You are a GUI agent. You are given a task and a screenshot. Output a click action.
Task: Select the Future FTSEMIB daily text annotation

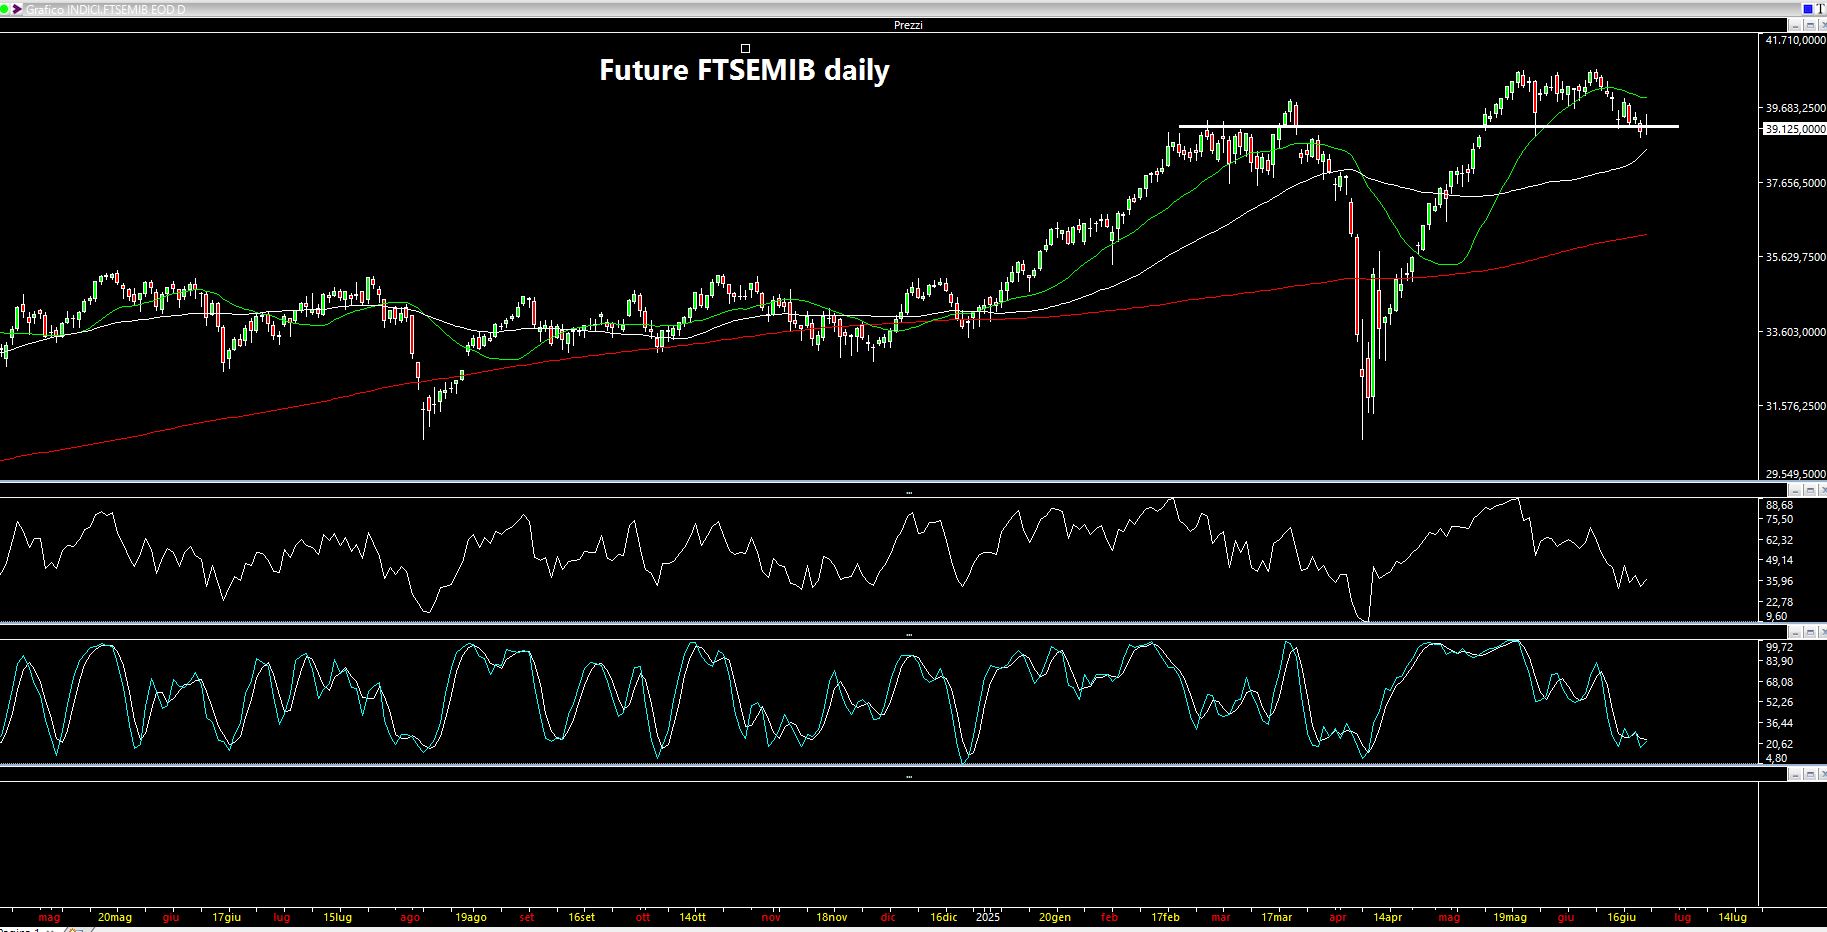[744, 70]
